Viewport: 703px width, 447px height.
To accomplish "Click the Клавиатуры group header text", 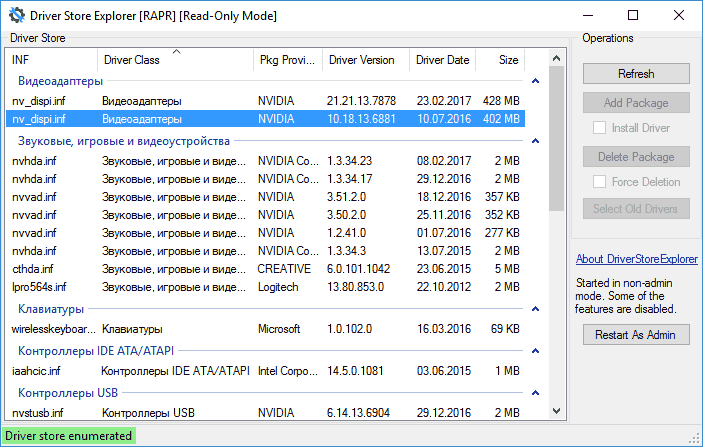I will (51, 309).
